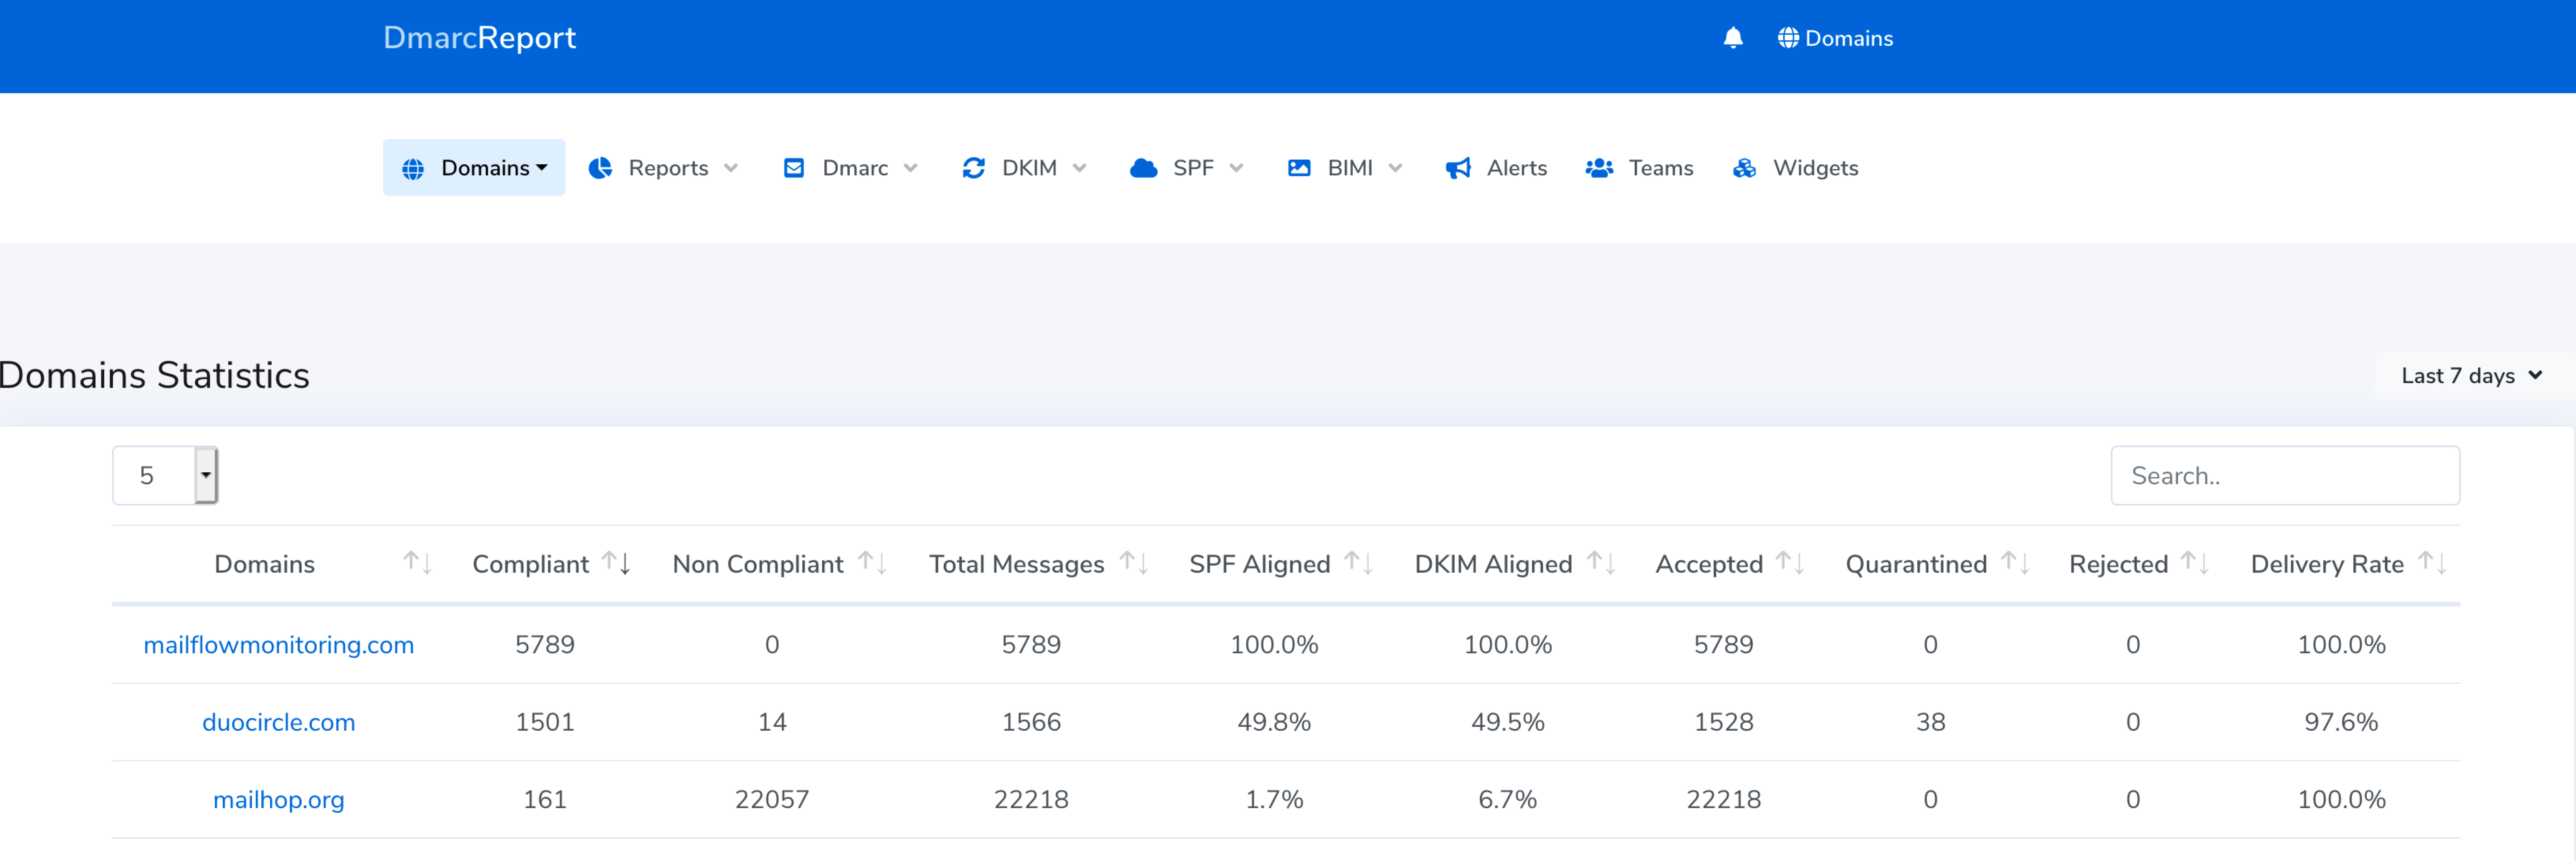Click duocircle.com accepted value 1528
This screenshot has width=2576, height=861.
click(x=1723, y=722)
